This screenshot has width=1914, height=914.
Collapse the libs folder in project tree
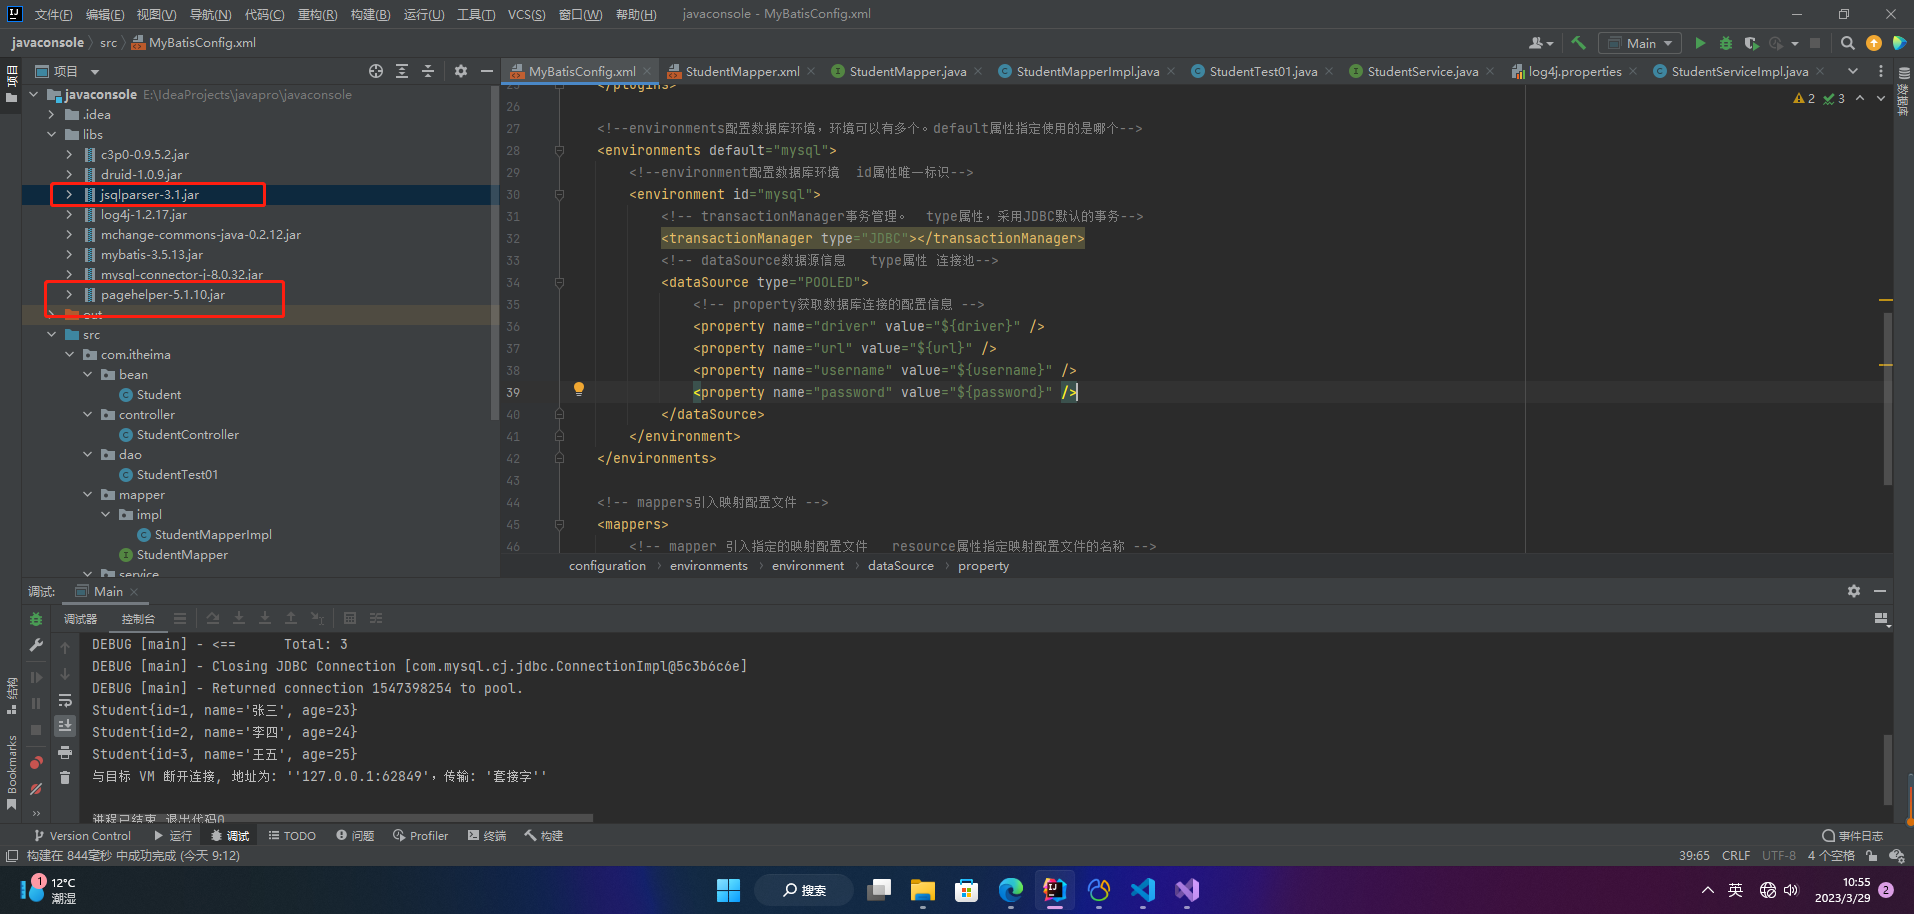coord(52,135)
